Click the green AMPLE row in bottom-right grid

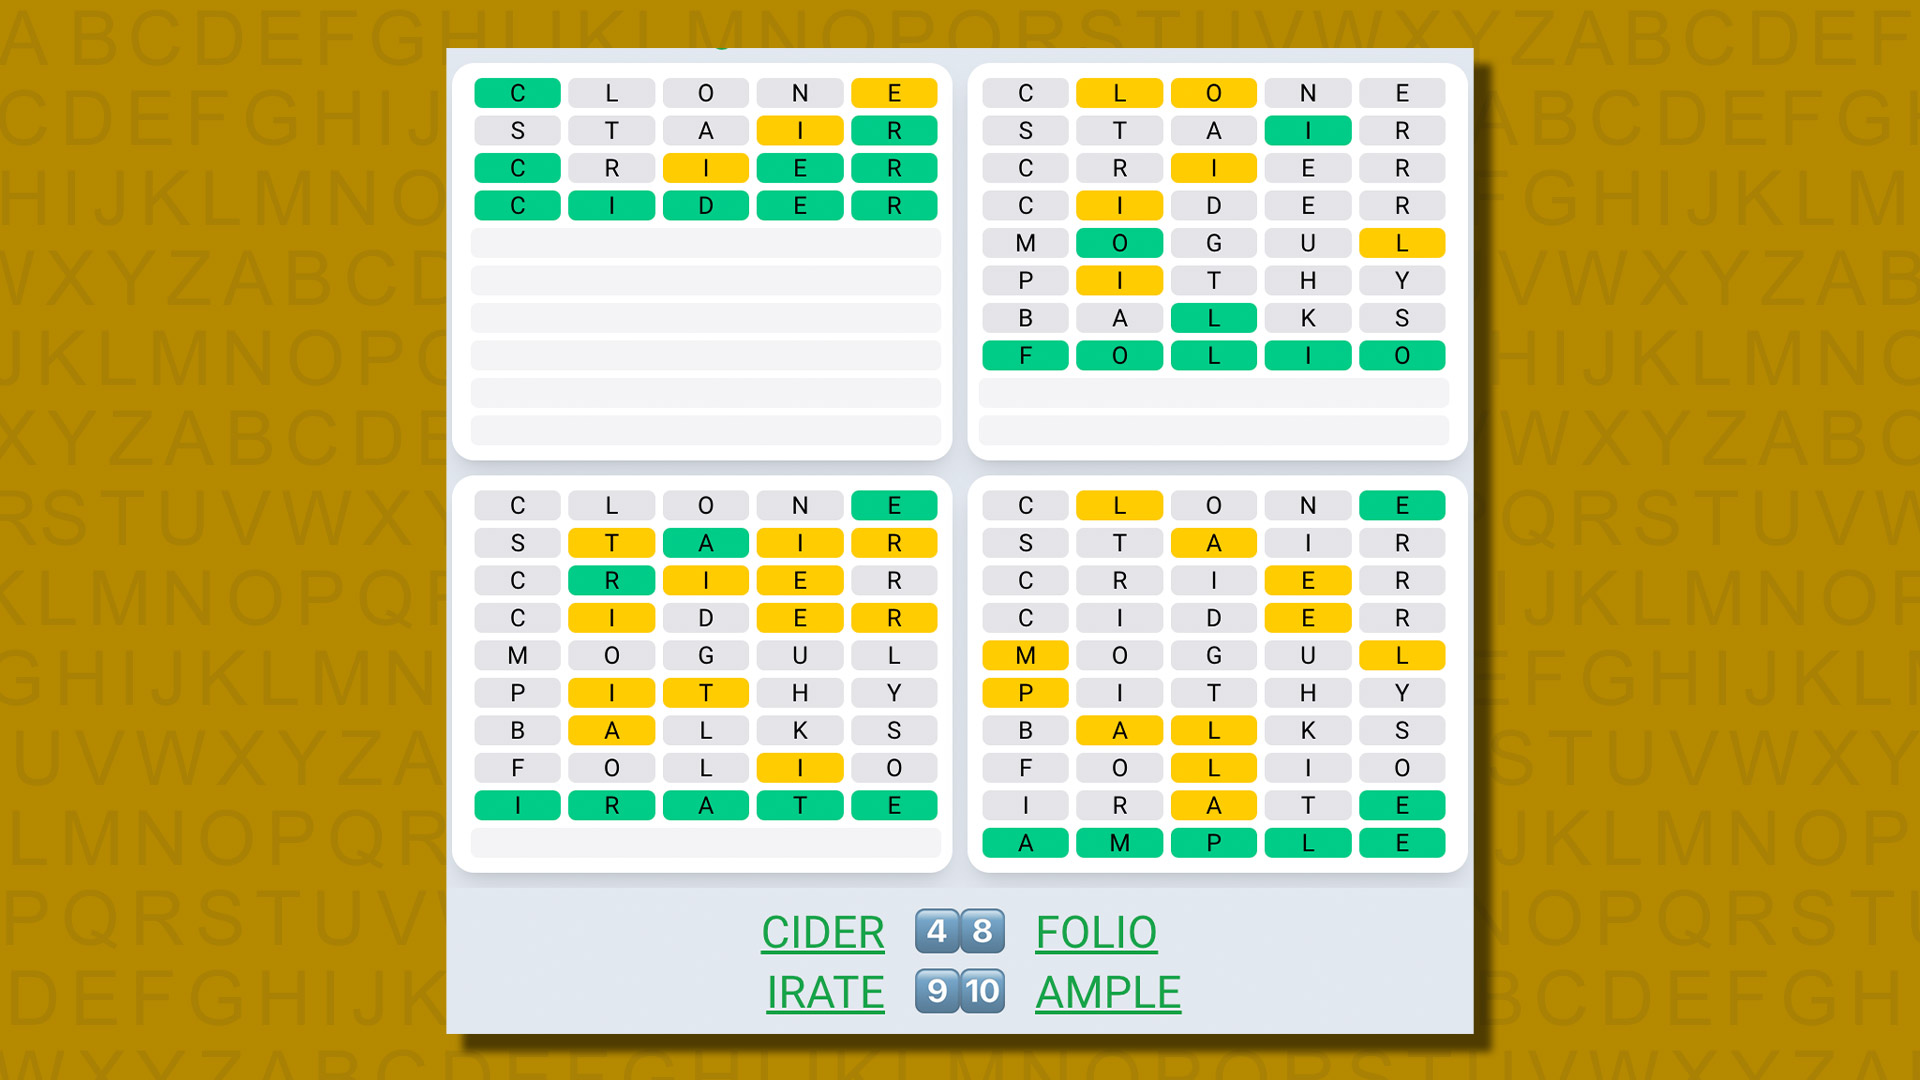tap(1213, 843)
